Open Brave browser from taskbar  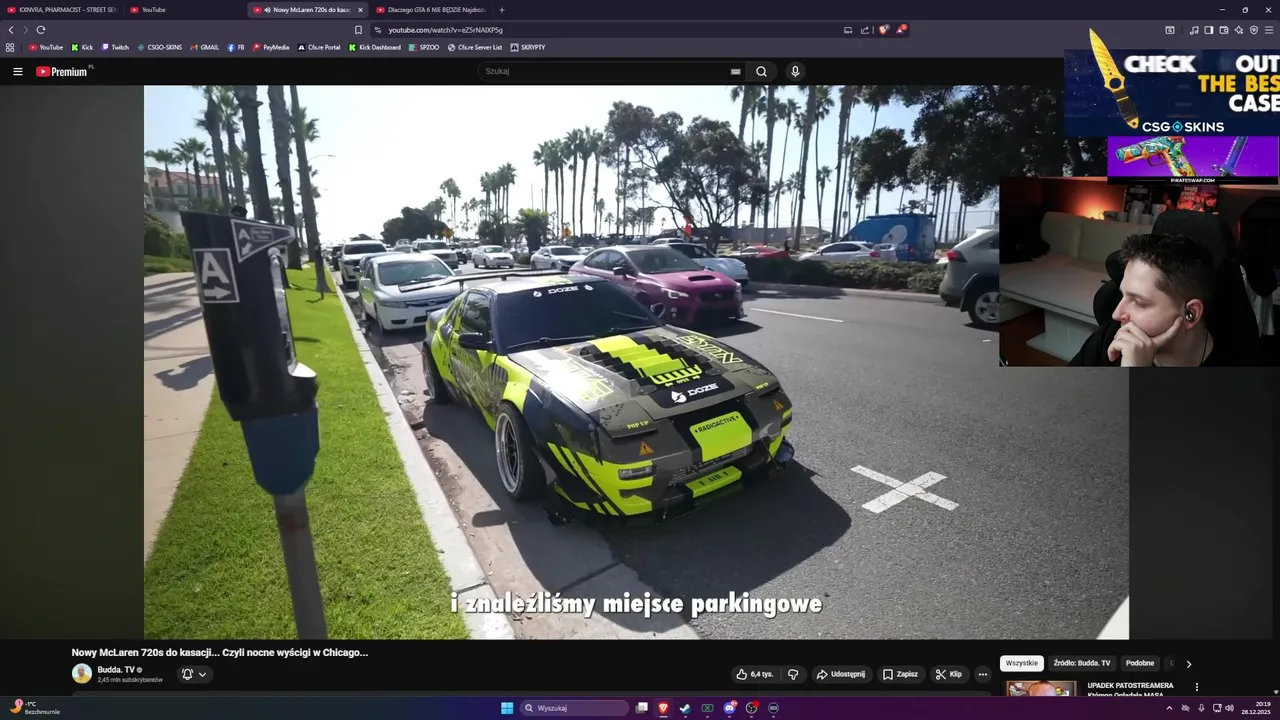(663, 708)
